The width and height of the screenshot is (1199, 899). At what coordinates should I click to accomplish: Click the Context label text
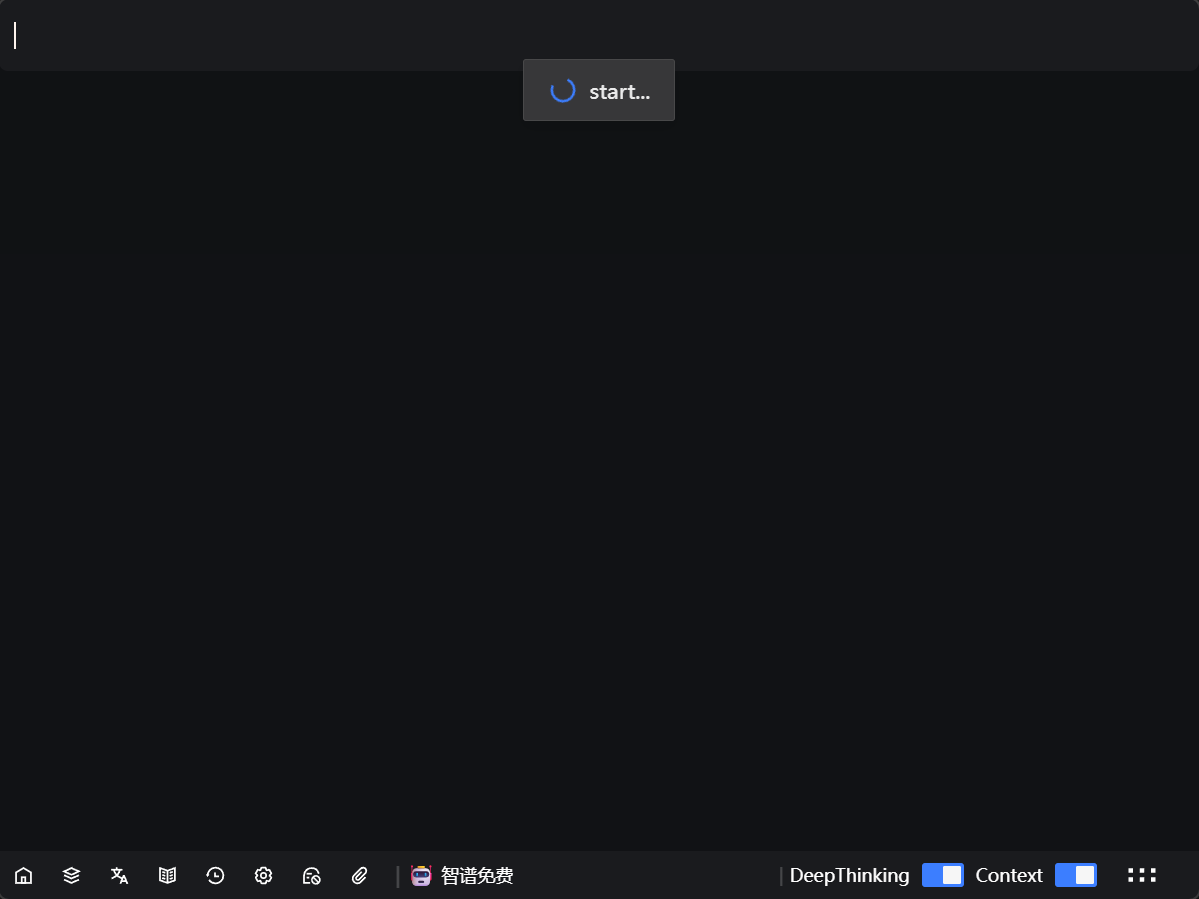(x=1008, y=876)
